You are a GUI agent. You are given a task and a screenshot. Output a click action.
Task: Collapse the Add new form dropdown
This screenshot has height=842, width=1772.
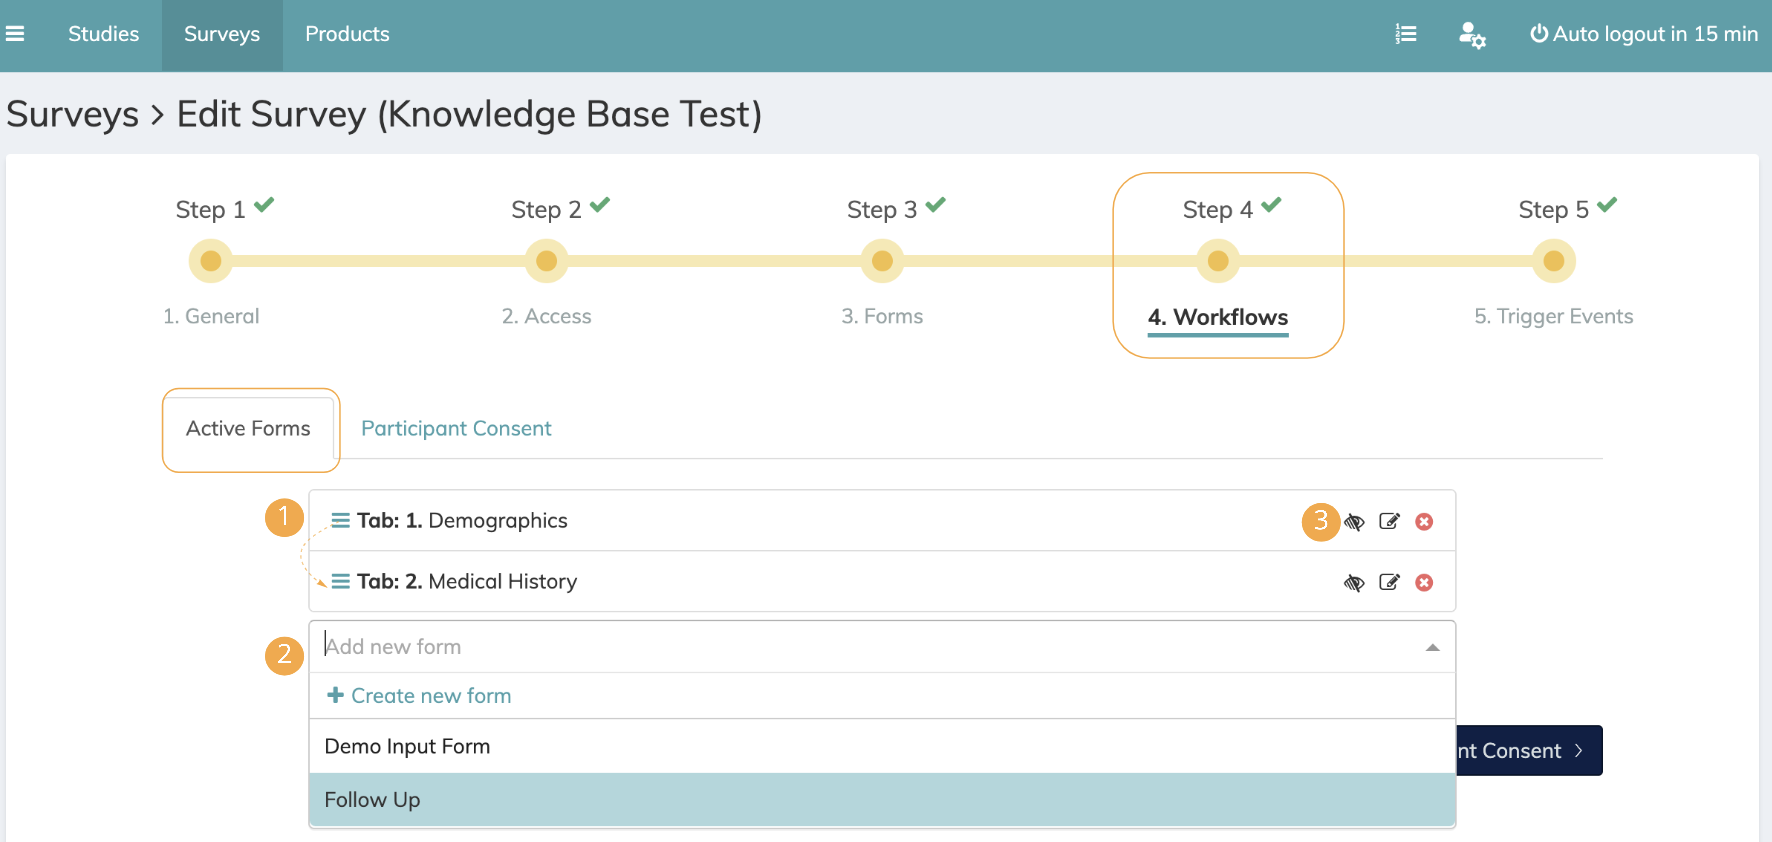[1432, 648]
